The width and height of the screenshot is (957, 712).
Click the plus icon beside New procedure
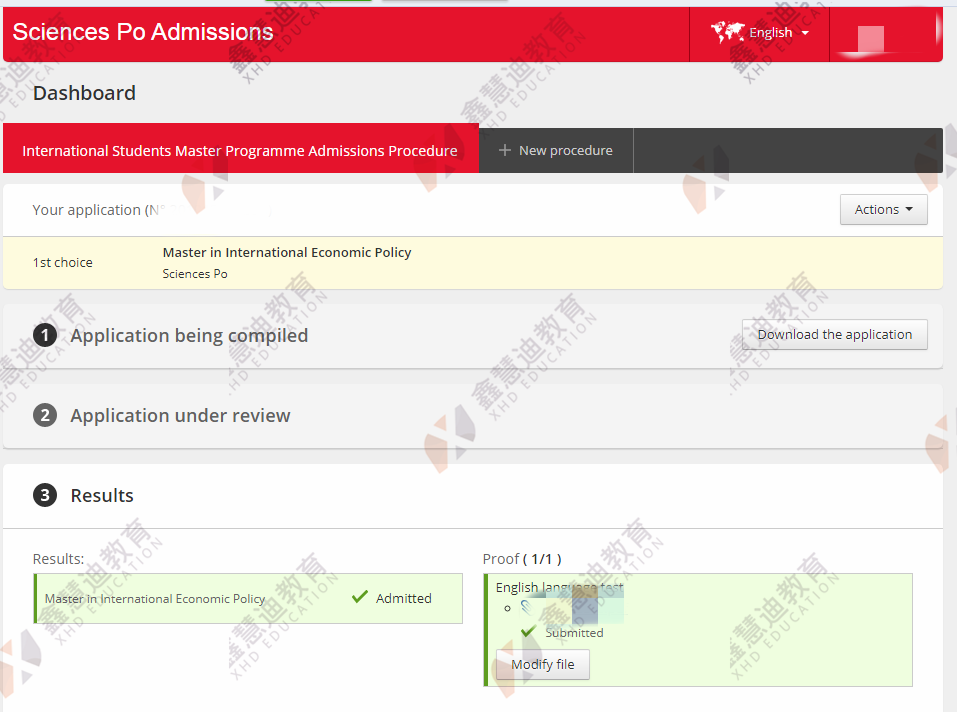coord(505,150)
